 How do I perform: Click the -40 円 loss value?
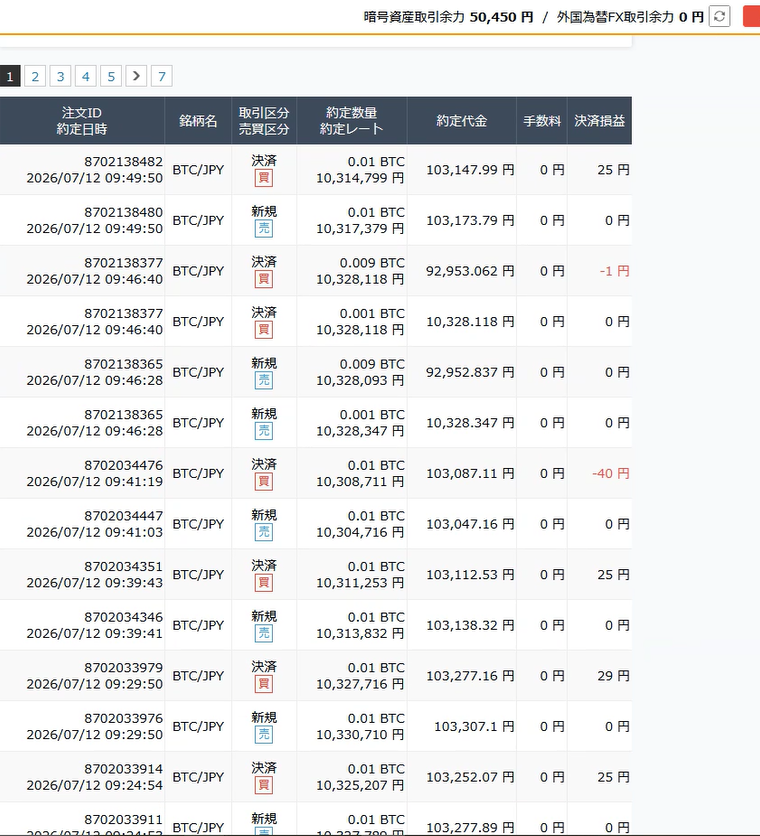611,473
